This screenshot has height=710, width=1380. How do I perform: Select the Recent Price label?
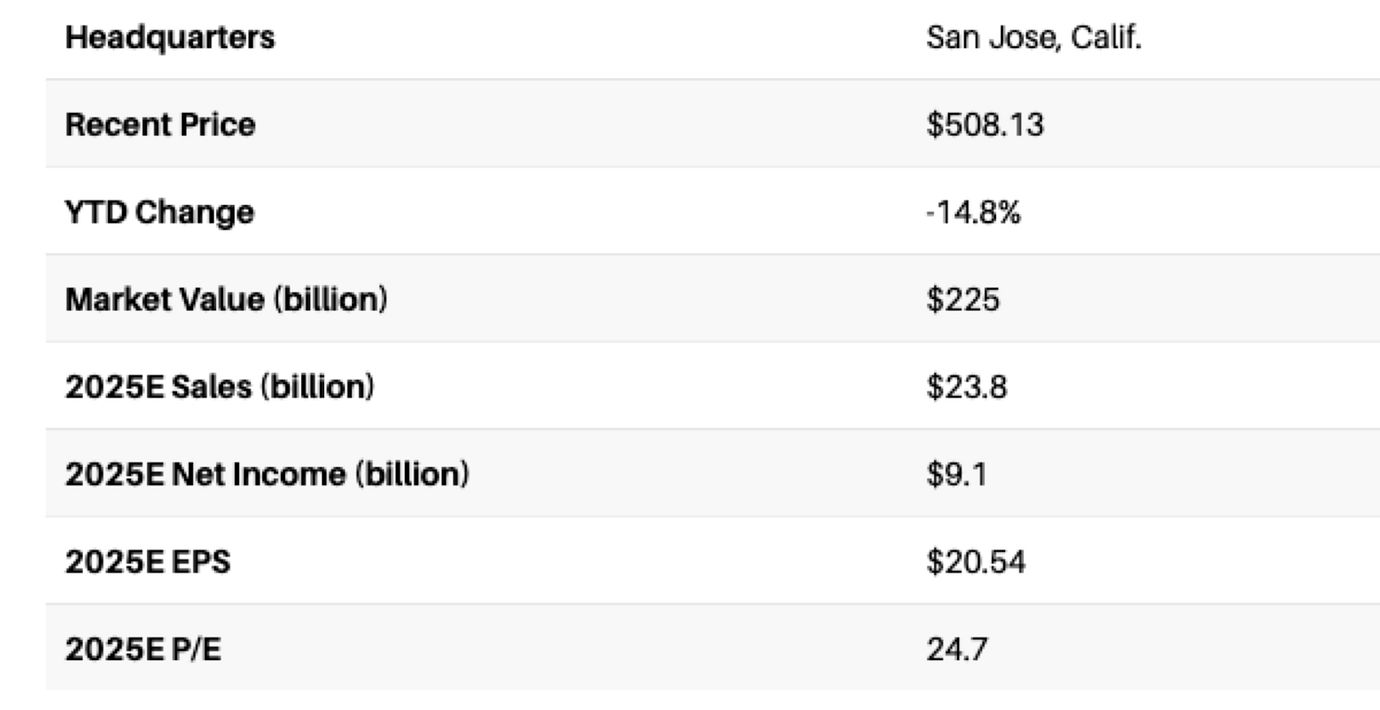point(160,125)
